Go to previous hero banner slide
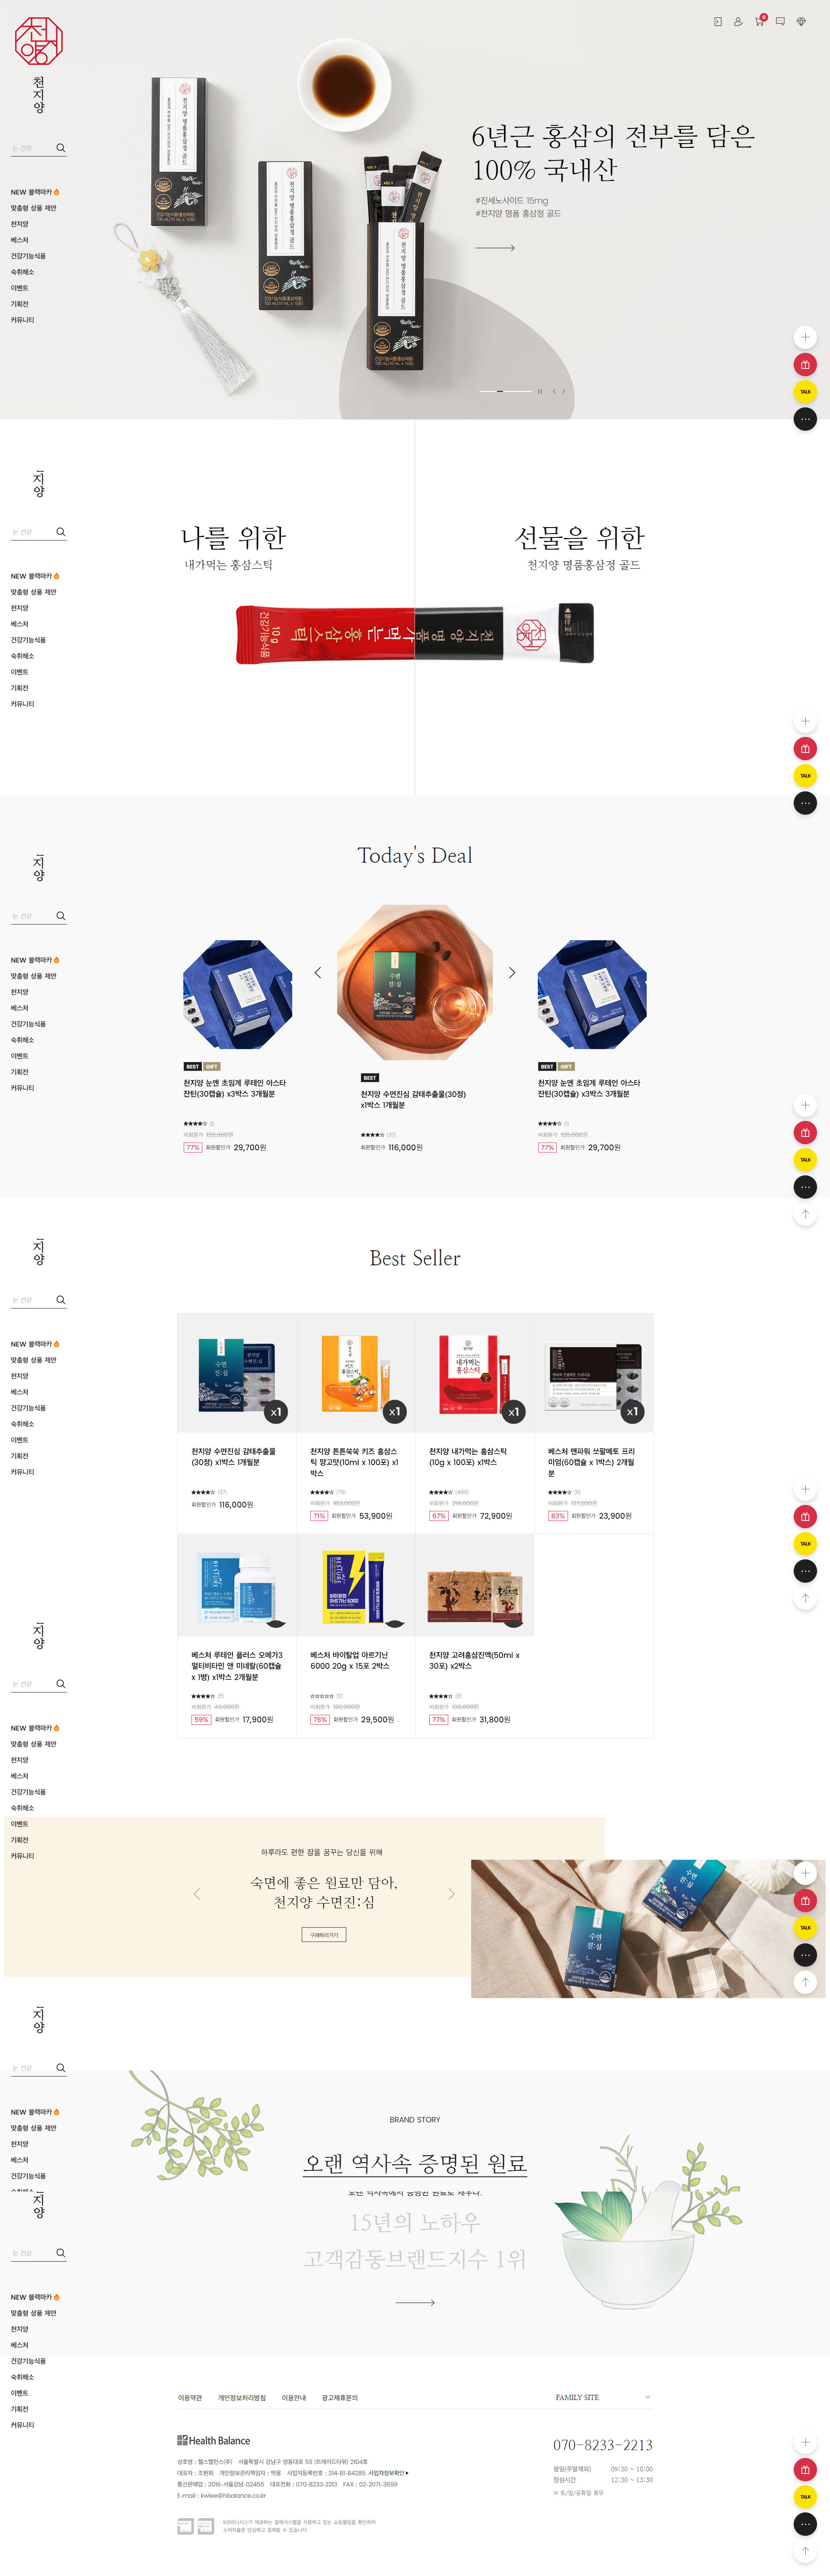 tap(554, 391)
